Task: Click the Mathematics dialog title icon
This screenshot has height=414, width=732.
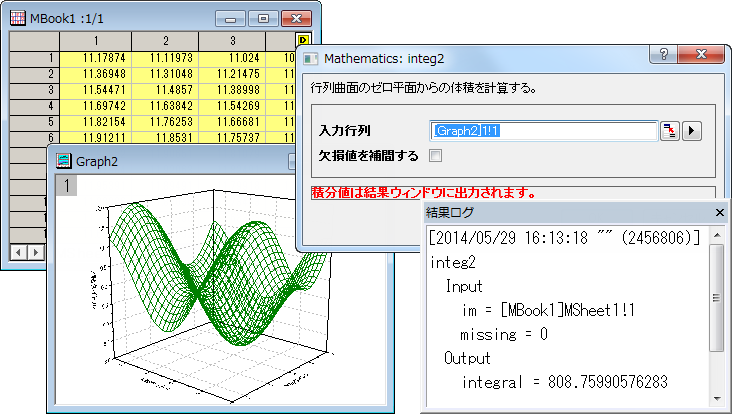Action: (x=311, y=61)
